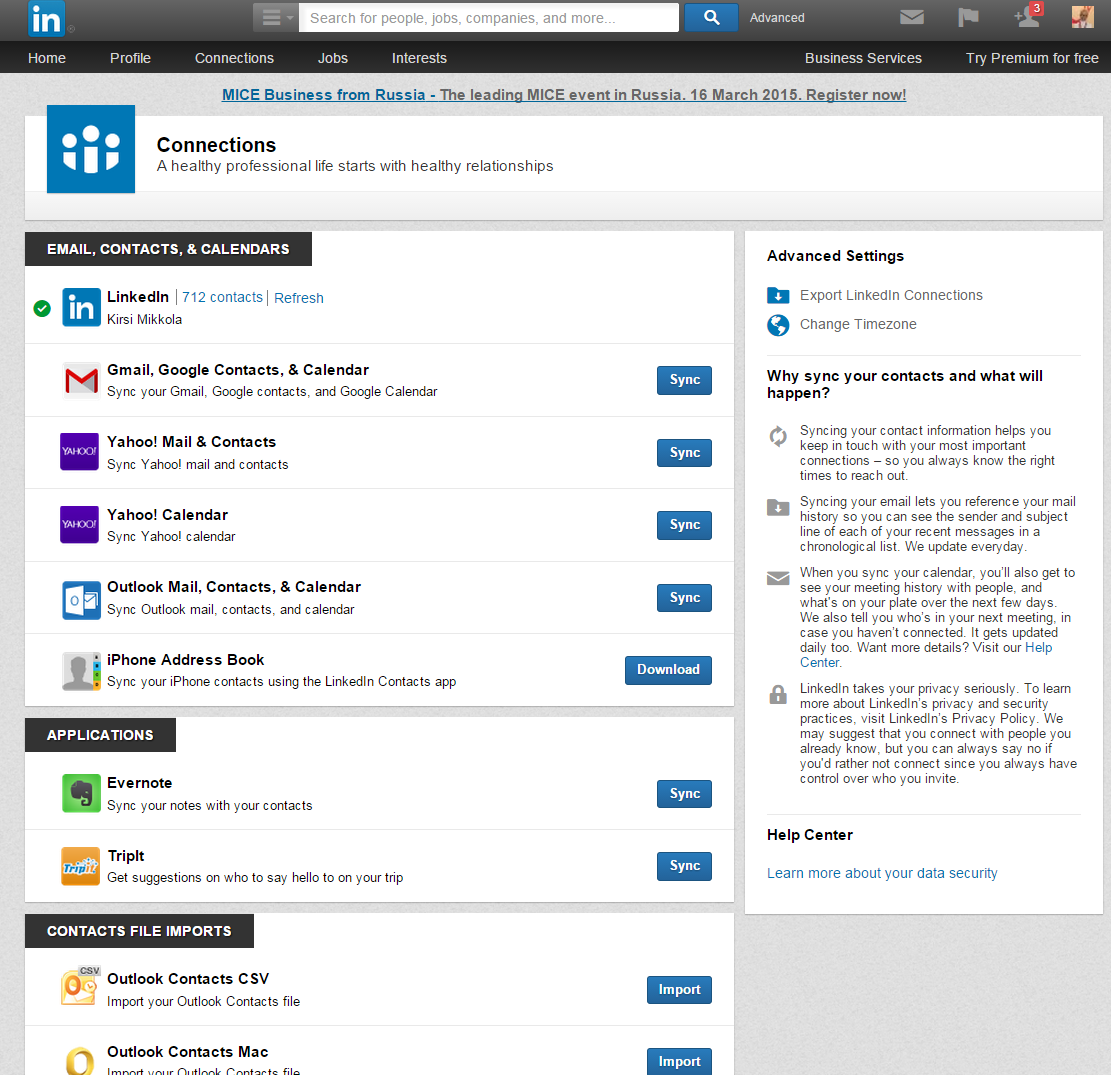Sync Outlook Mail, Contacts, & Calendar
The width and height of the screenshot is (1111, 1075).
coord(684,598)
